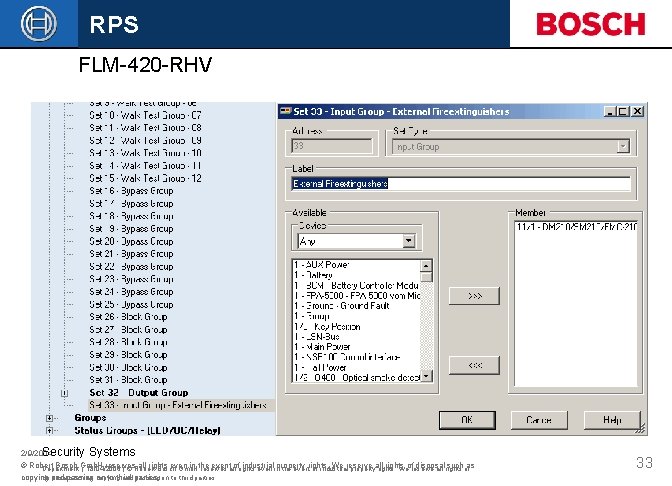This screenshot has height=486, width=672.
Task: Click the resize grip of the dialog
Action: click(640, 429)
